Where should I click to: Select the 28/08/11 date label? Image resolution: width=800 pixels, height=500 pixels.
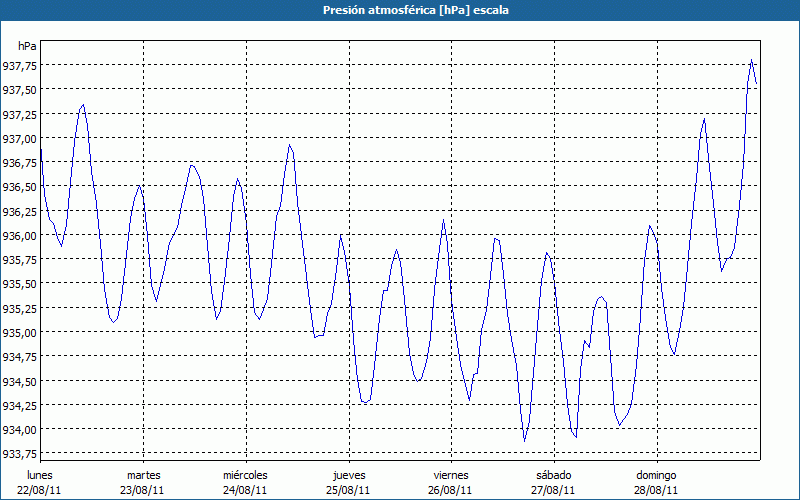656,490
